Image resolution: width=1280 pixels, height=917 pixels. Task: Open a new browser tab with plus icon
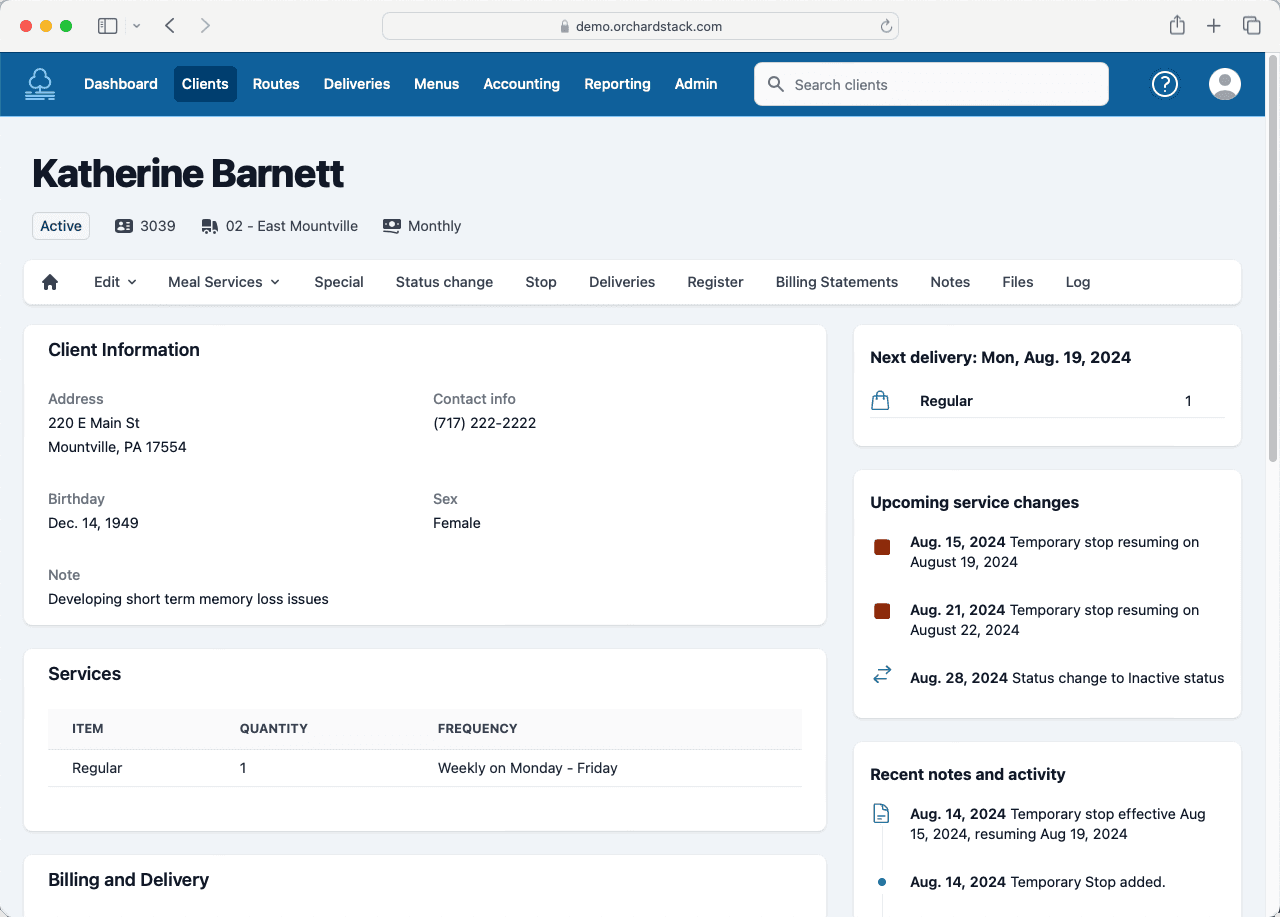(x=1213, y=26)
